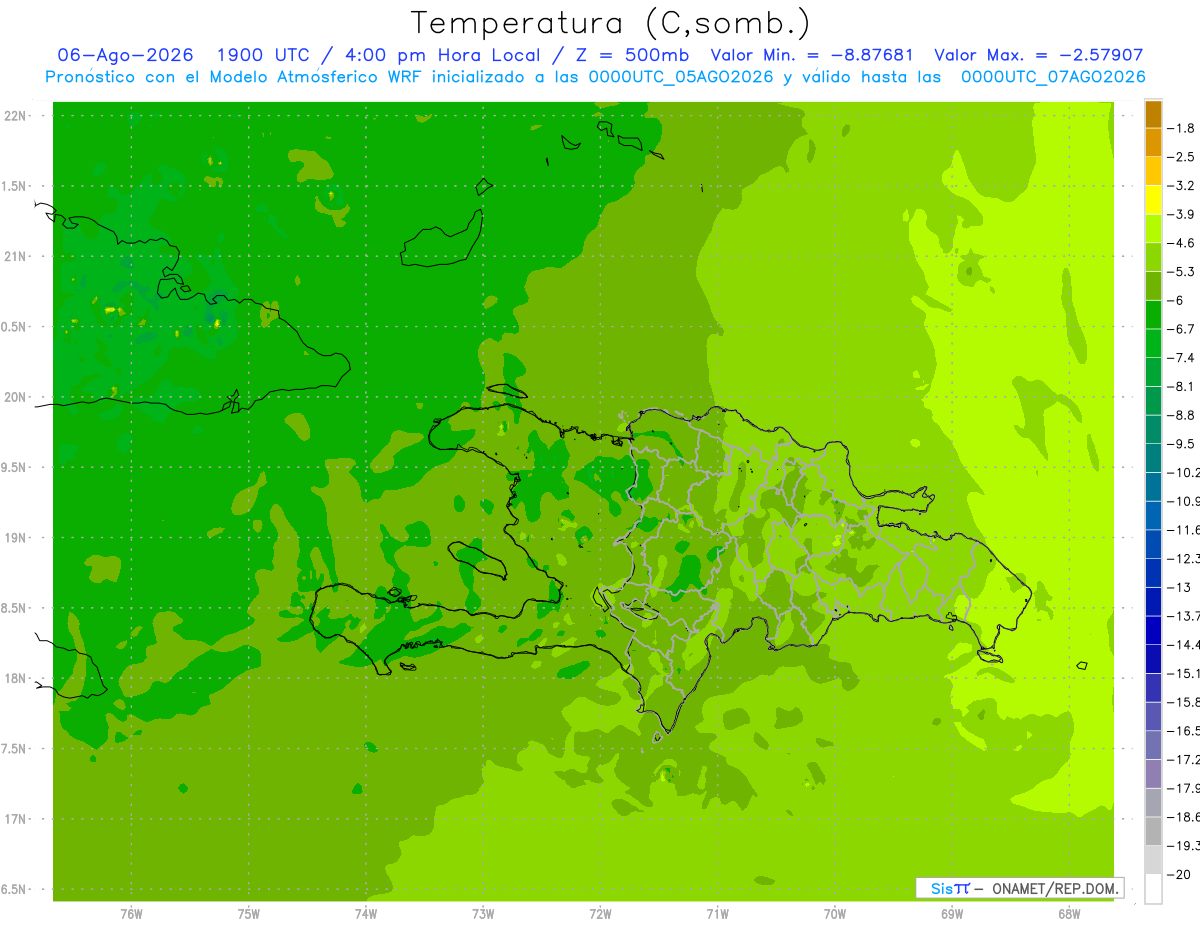Click the '-13' color scale label
Screen dimensions: 1200x927
1180,587
